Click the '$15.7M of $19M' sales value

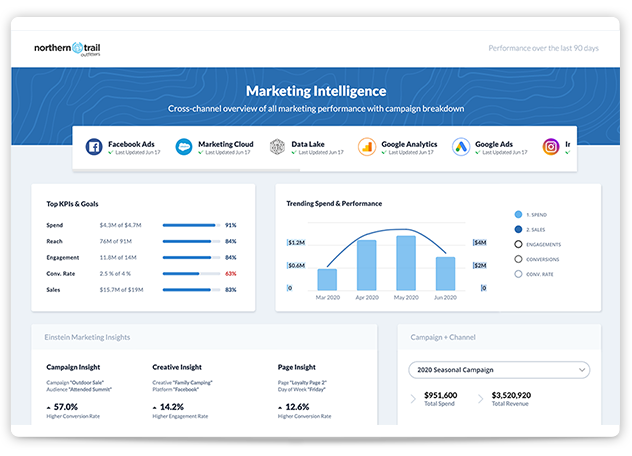point(121,290)
